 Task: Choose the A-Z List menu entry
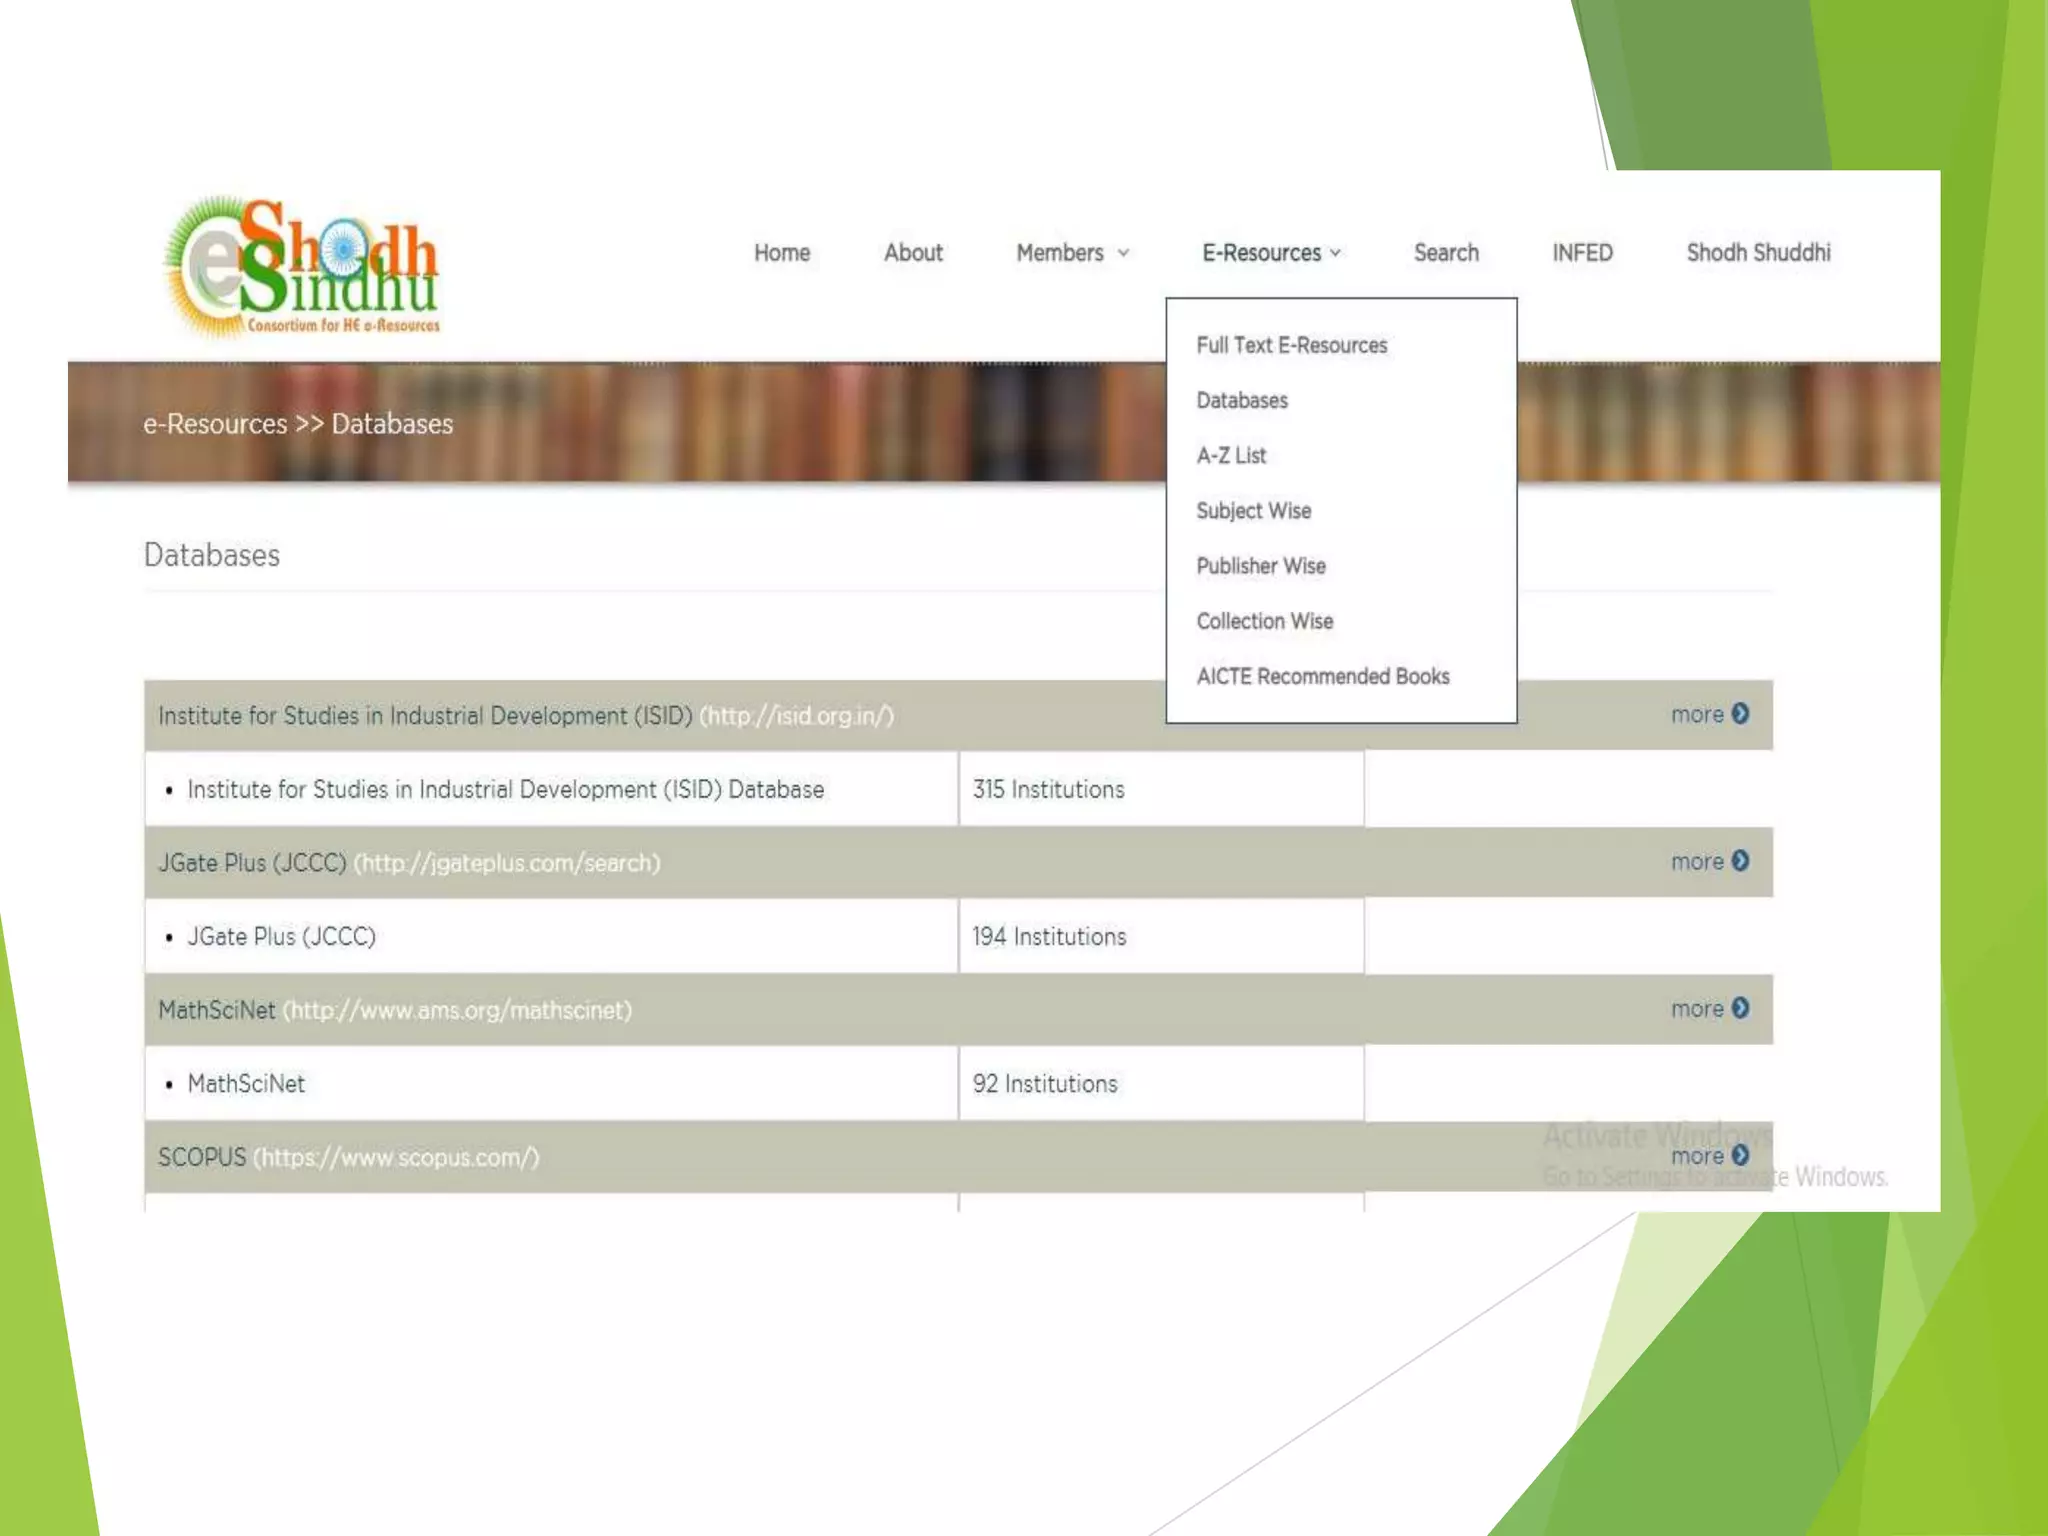click(1231, 456)
